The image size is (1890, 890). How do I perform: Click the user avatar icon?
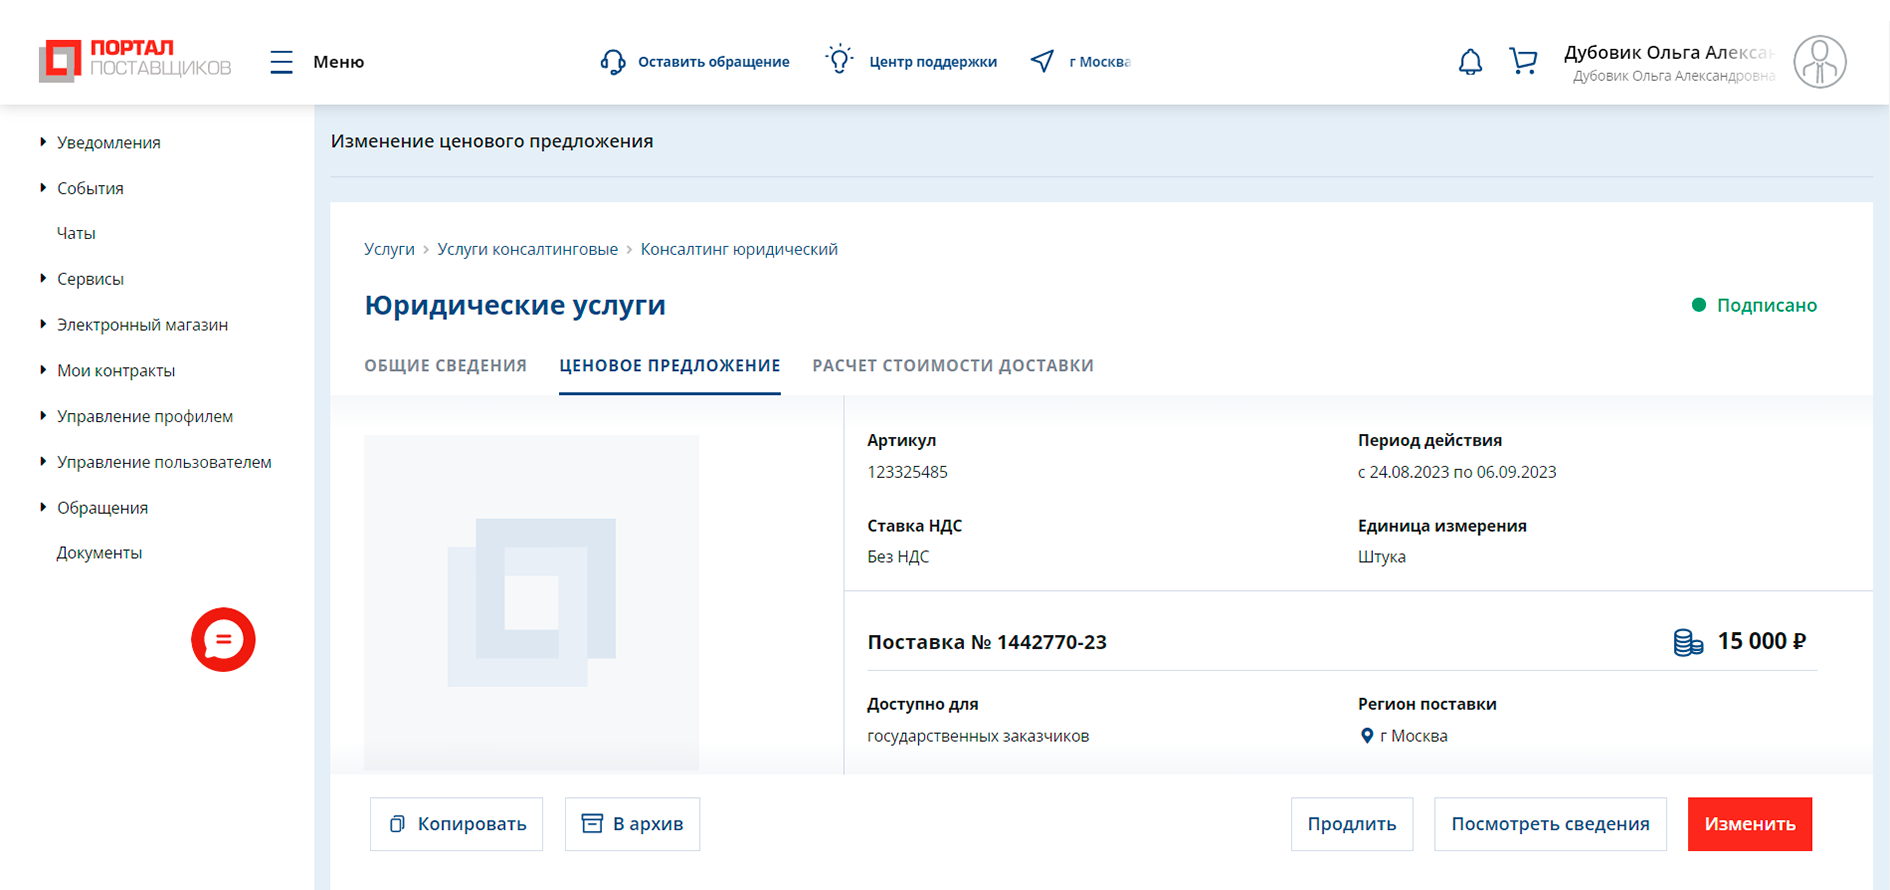(x=1819, y=62)
